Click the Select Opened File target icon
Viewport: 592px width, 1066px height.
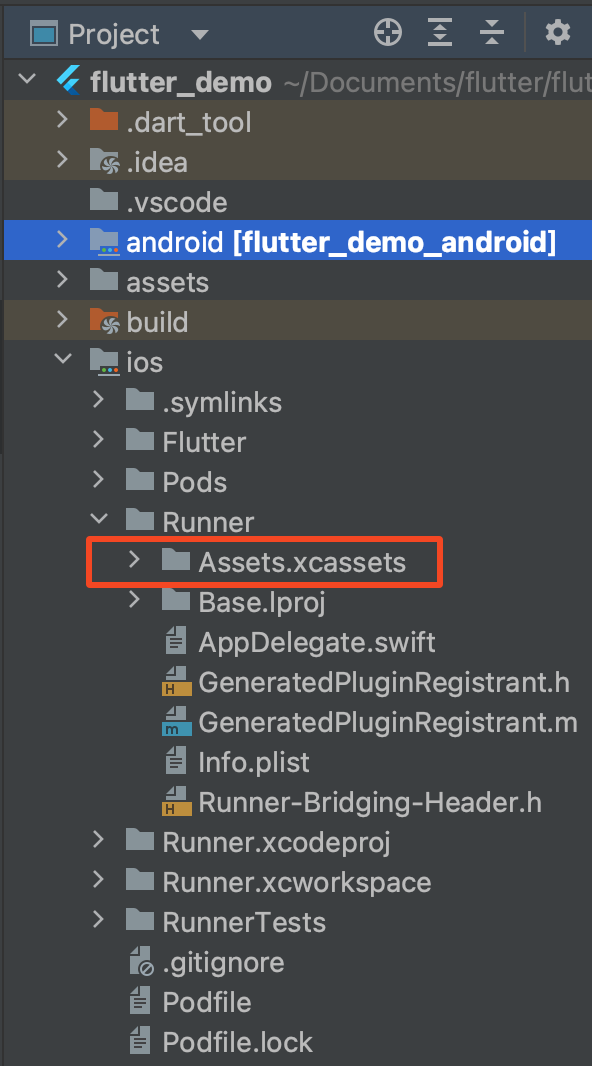click(x=388, y=32)
